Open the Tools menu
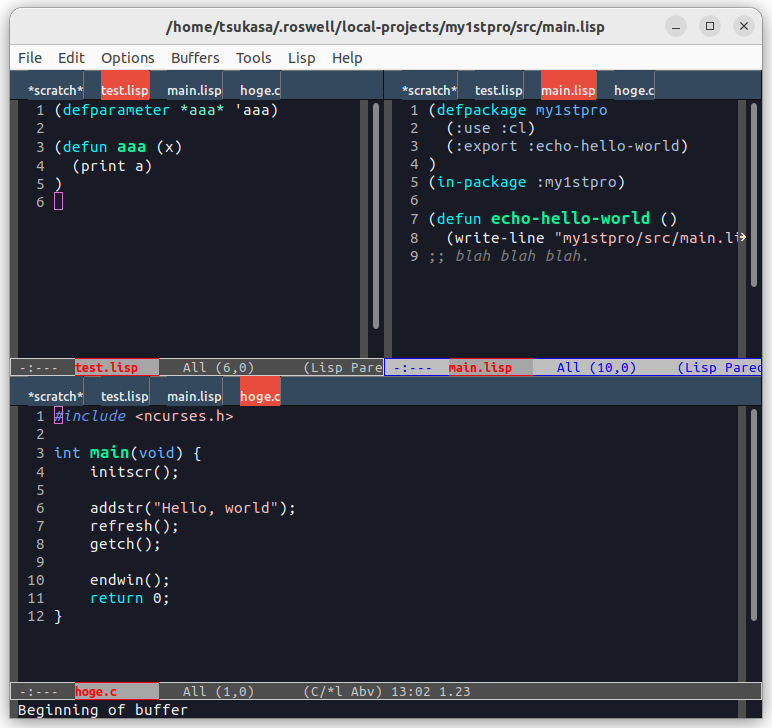 pyautogui.click(x=254, y=58)
